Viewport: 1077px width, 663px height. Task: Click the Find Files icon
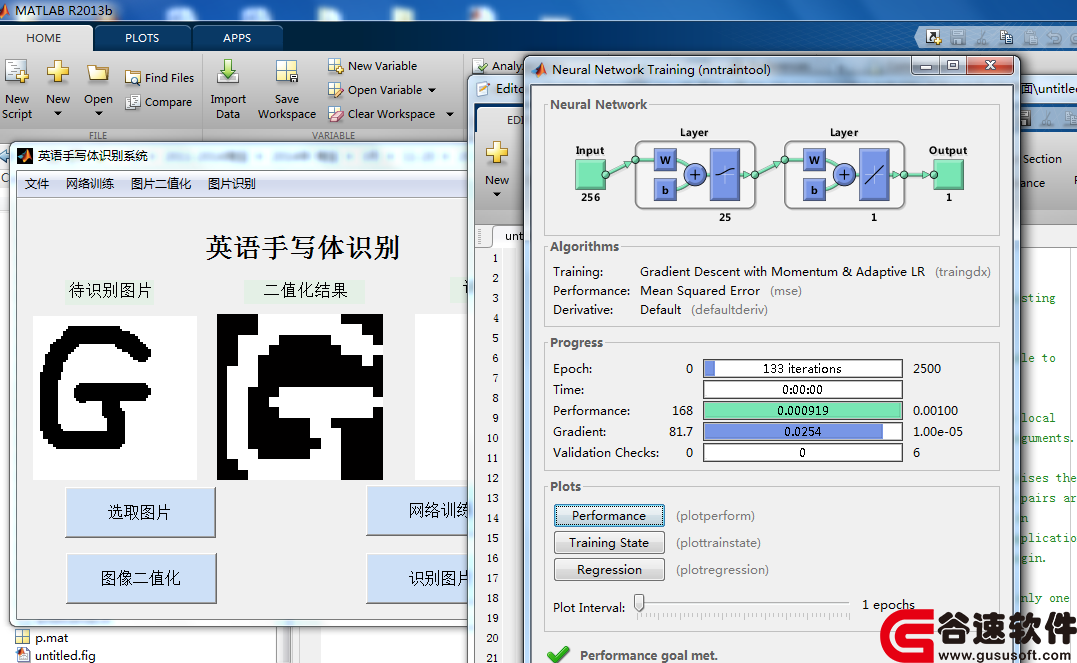click(x=133, y=78)
